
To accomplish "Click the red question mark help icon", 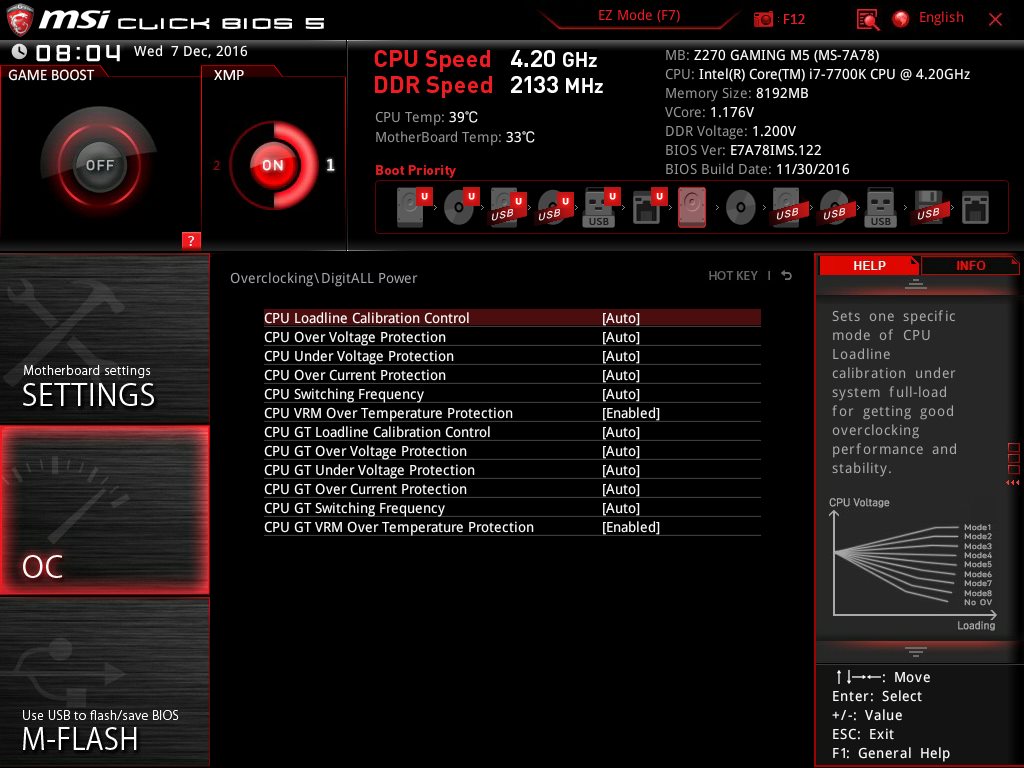I will [191, 240].
